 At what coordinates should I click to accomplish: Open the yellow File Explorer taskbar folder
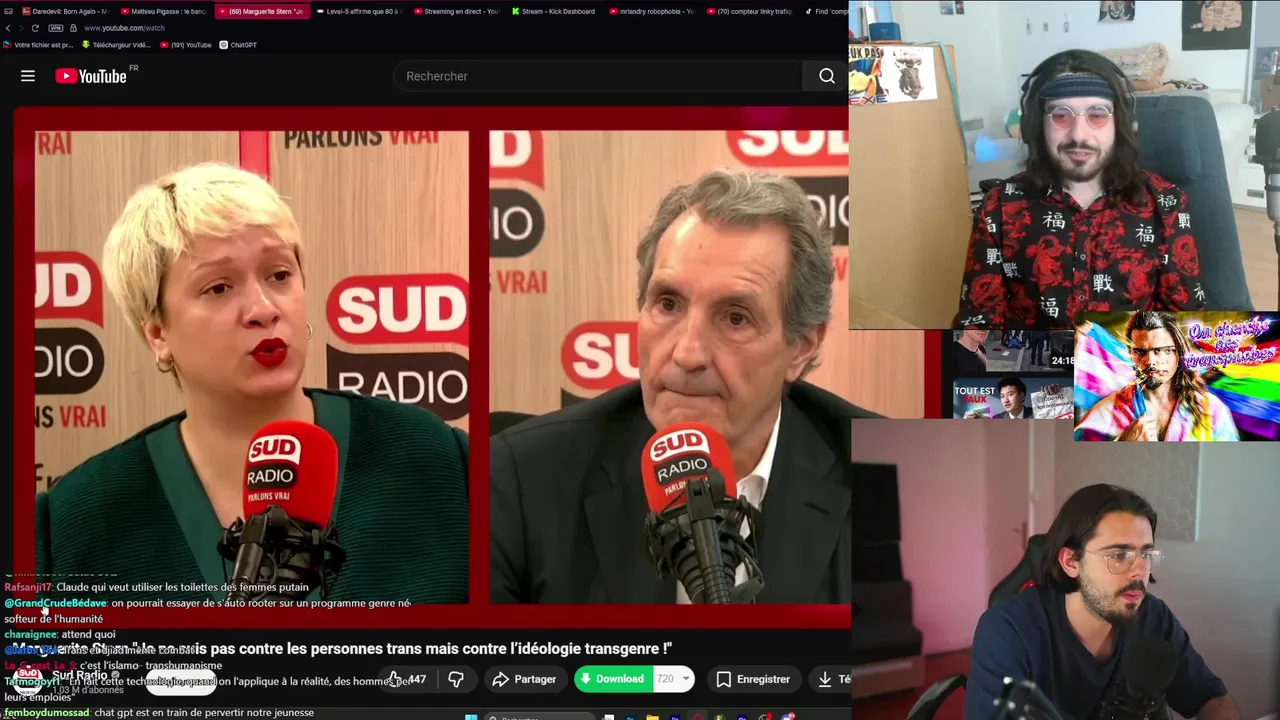[652, 716]
